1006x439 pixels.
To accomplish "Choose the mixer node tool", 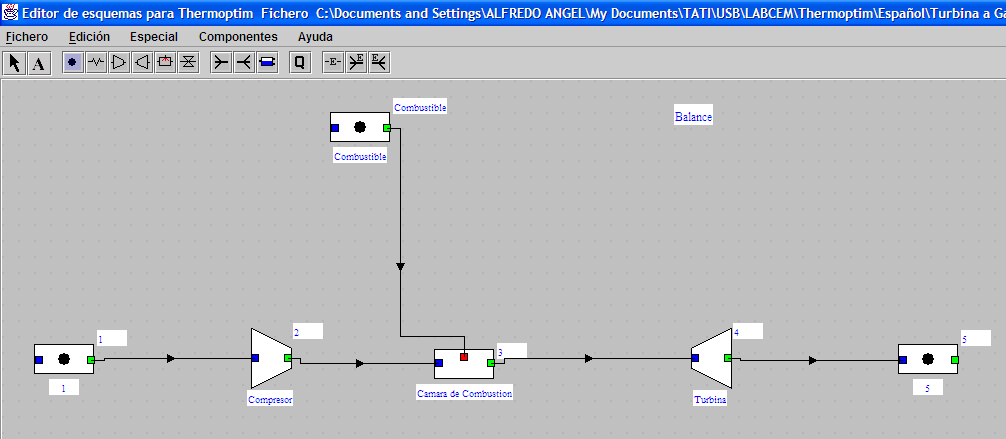I will [221, 62].
